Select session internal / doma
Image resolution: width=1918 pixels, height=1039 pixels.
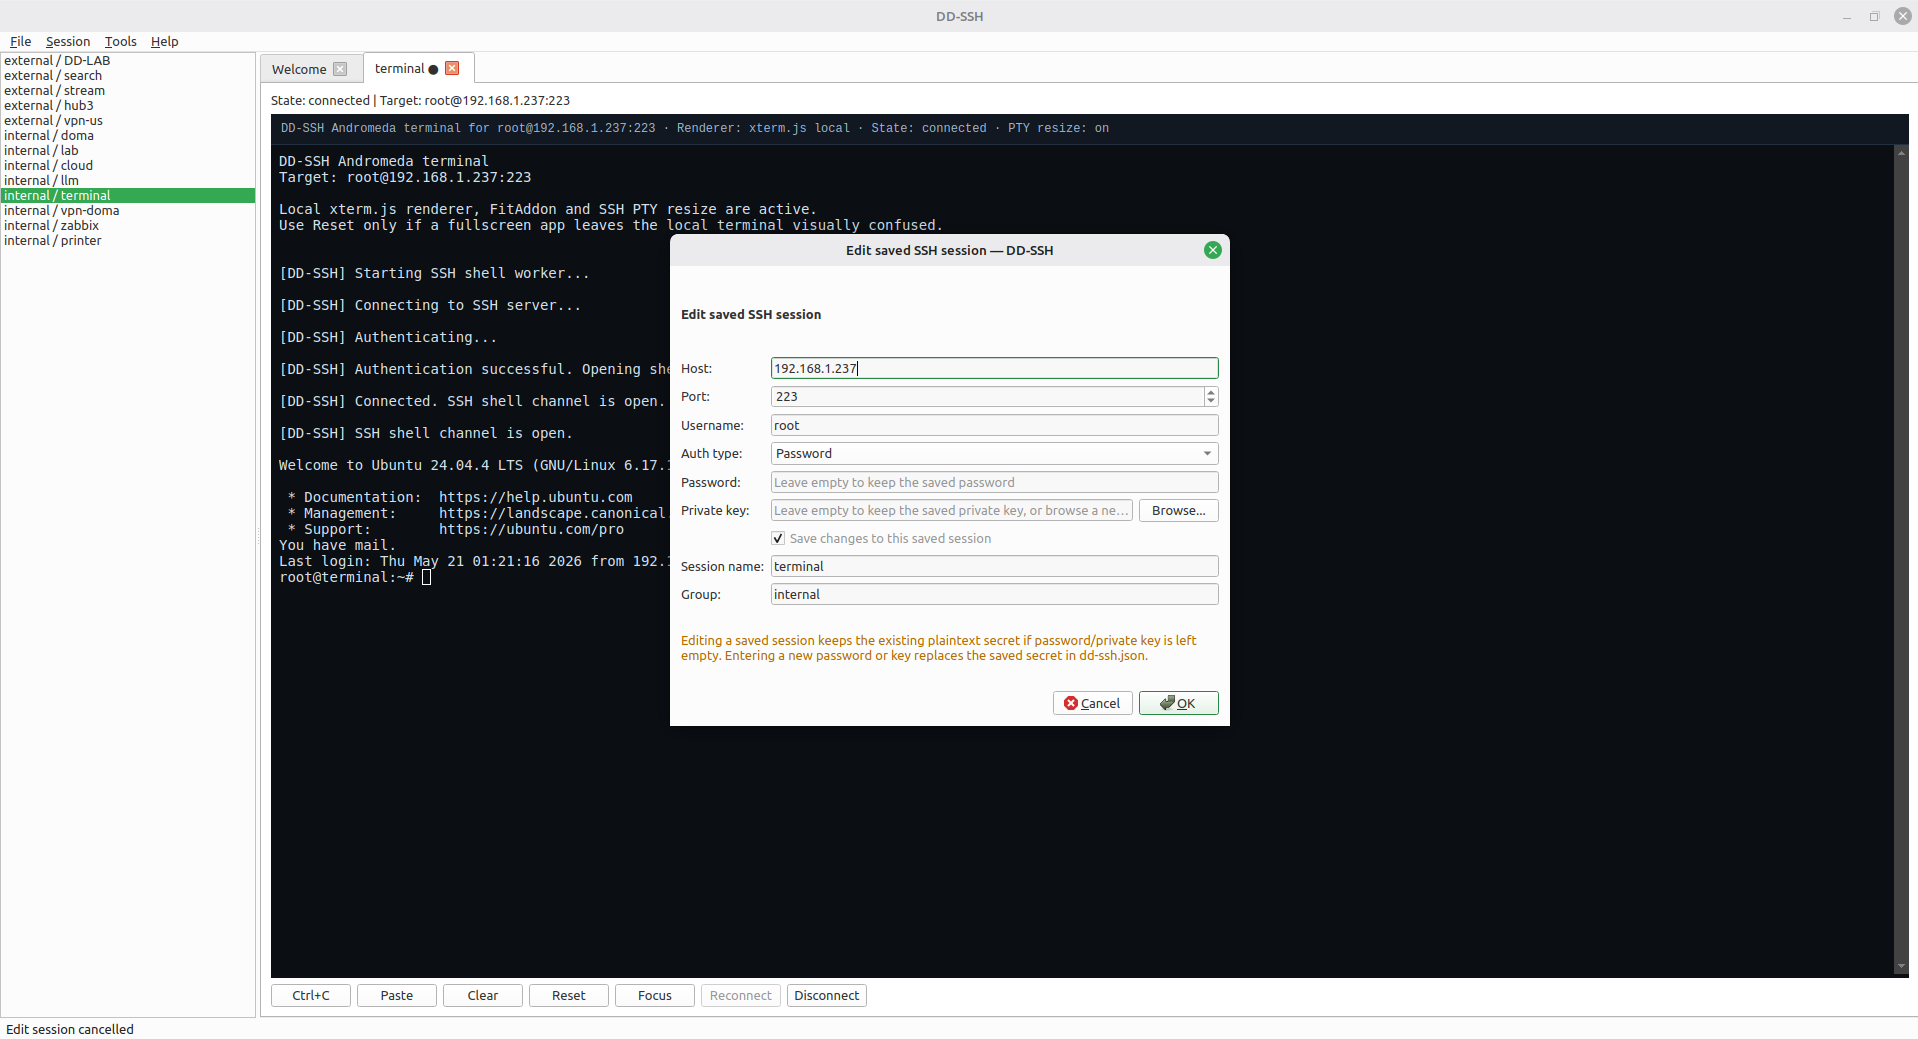point(128,136)
